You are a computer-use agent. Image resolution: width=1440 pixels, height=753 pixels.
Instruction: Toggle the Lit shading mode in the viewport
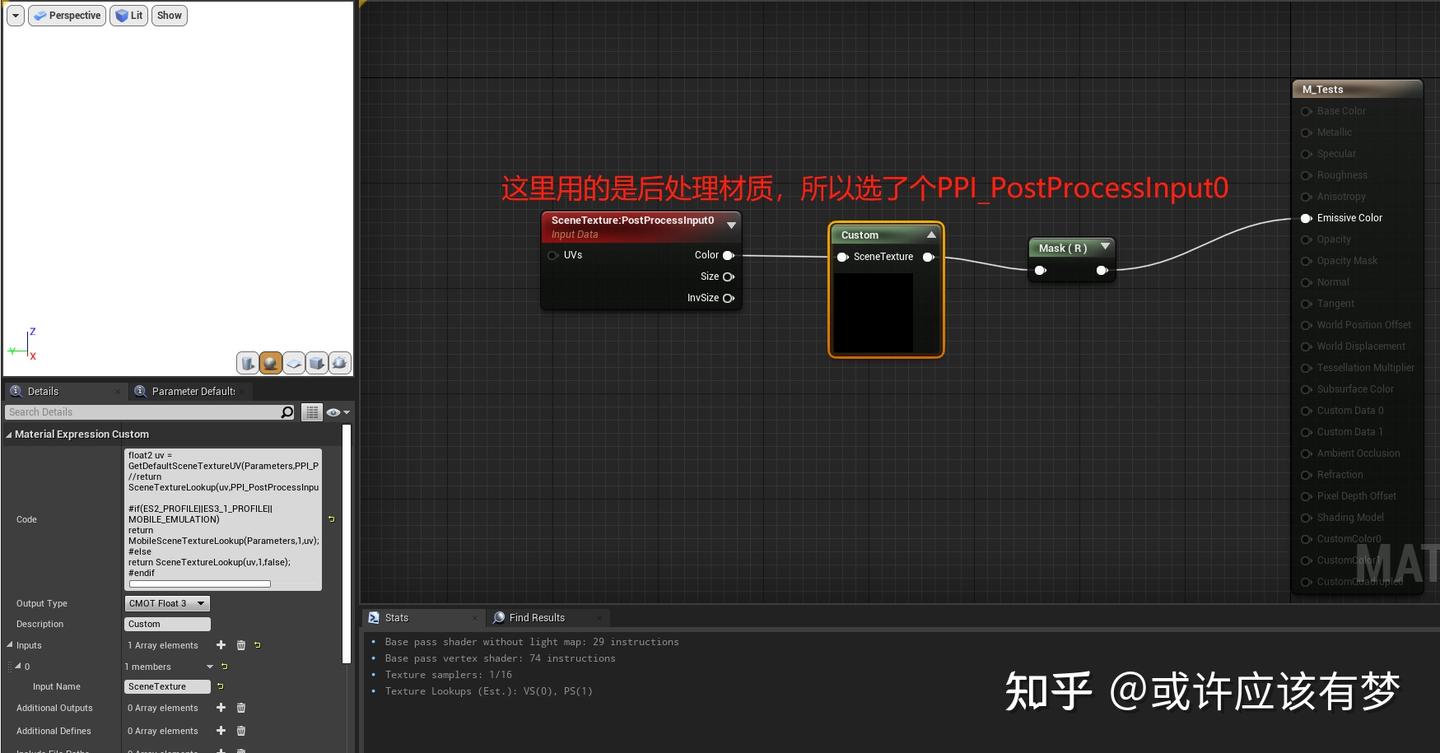pos(128,15)
